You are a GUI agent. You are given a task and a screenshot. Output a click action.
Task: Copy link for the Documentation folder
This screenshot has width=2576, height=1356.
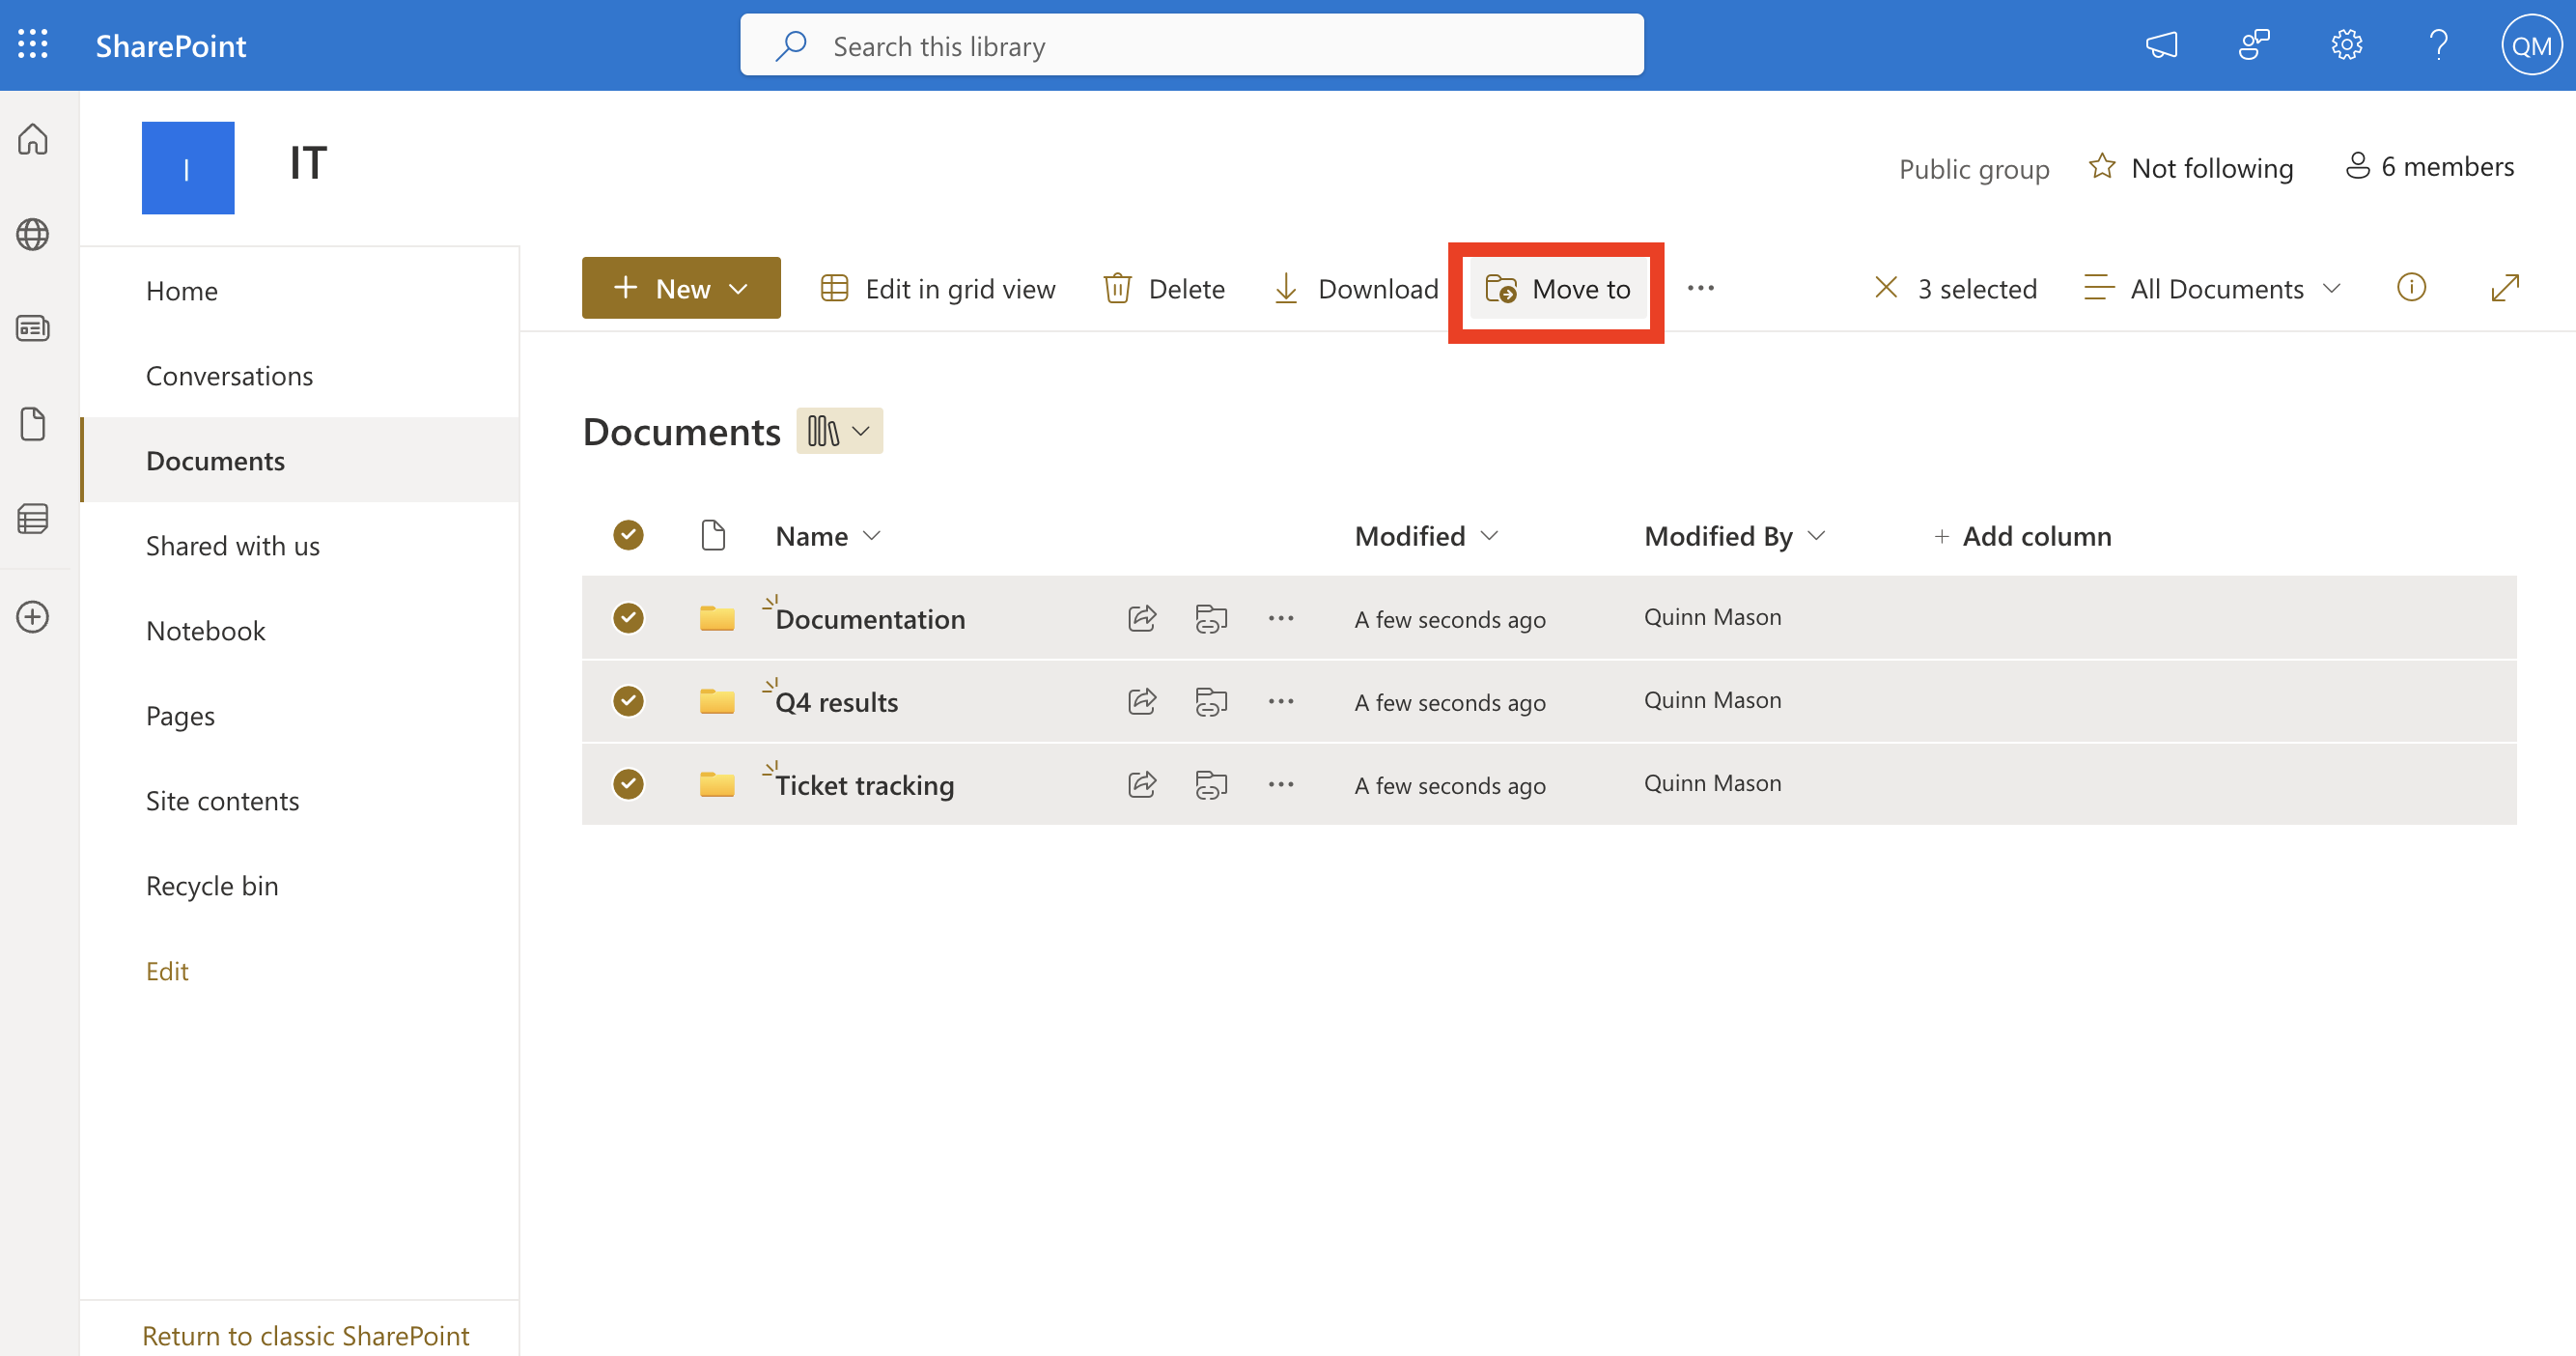pyautogui.click(x=1211, y=618)
